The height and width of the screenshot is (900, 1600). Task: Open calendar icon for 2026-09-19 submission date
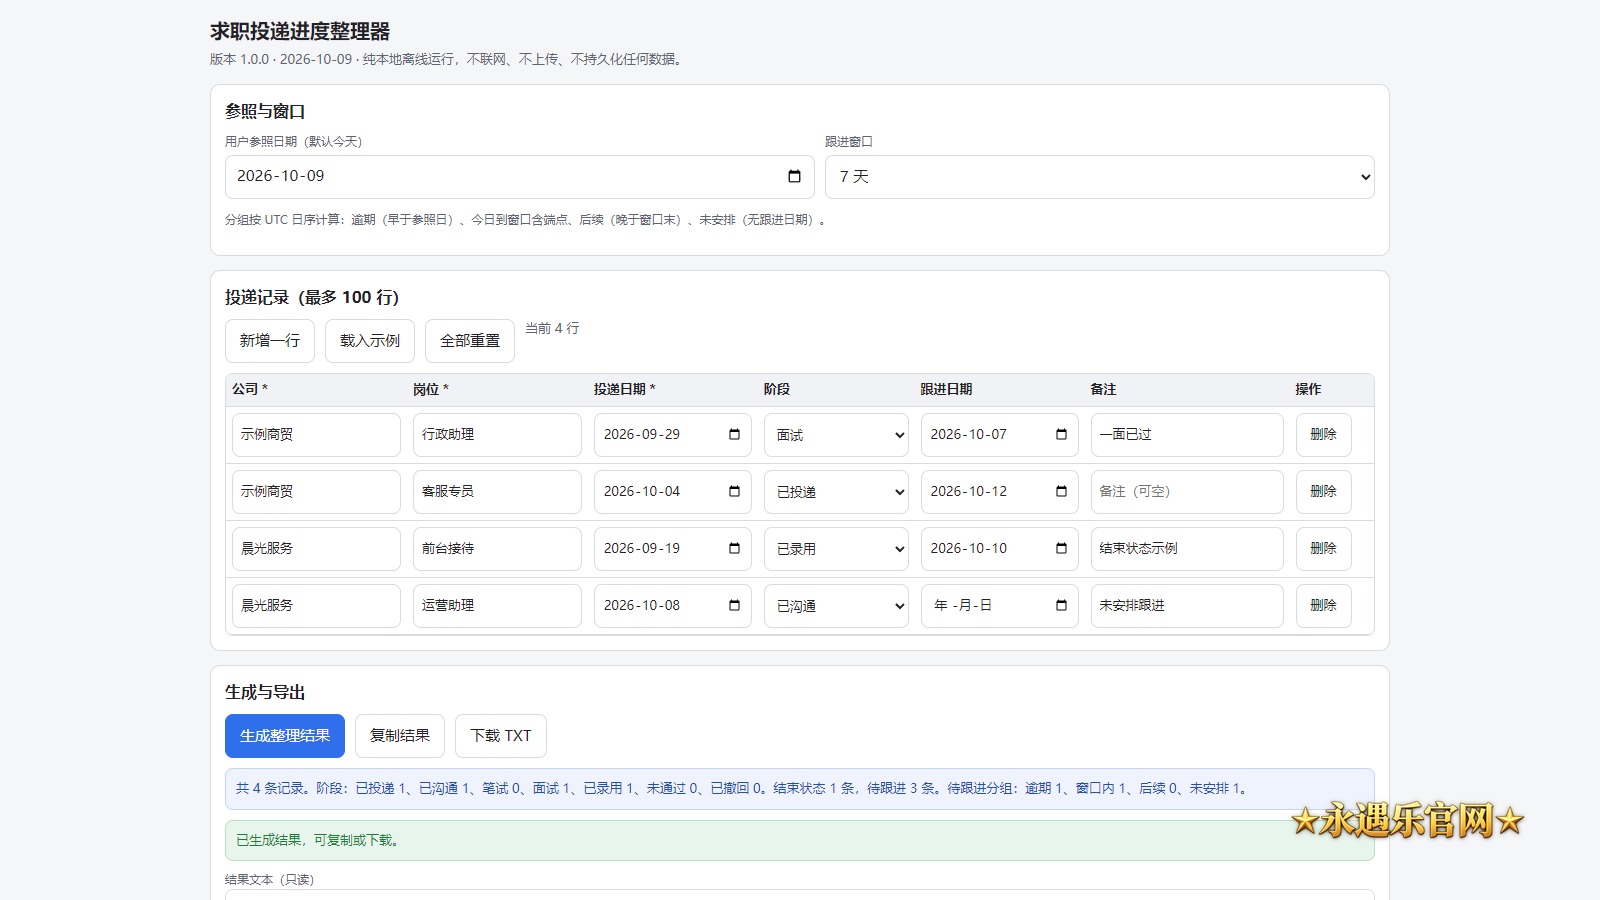point(734,549)
